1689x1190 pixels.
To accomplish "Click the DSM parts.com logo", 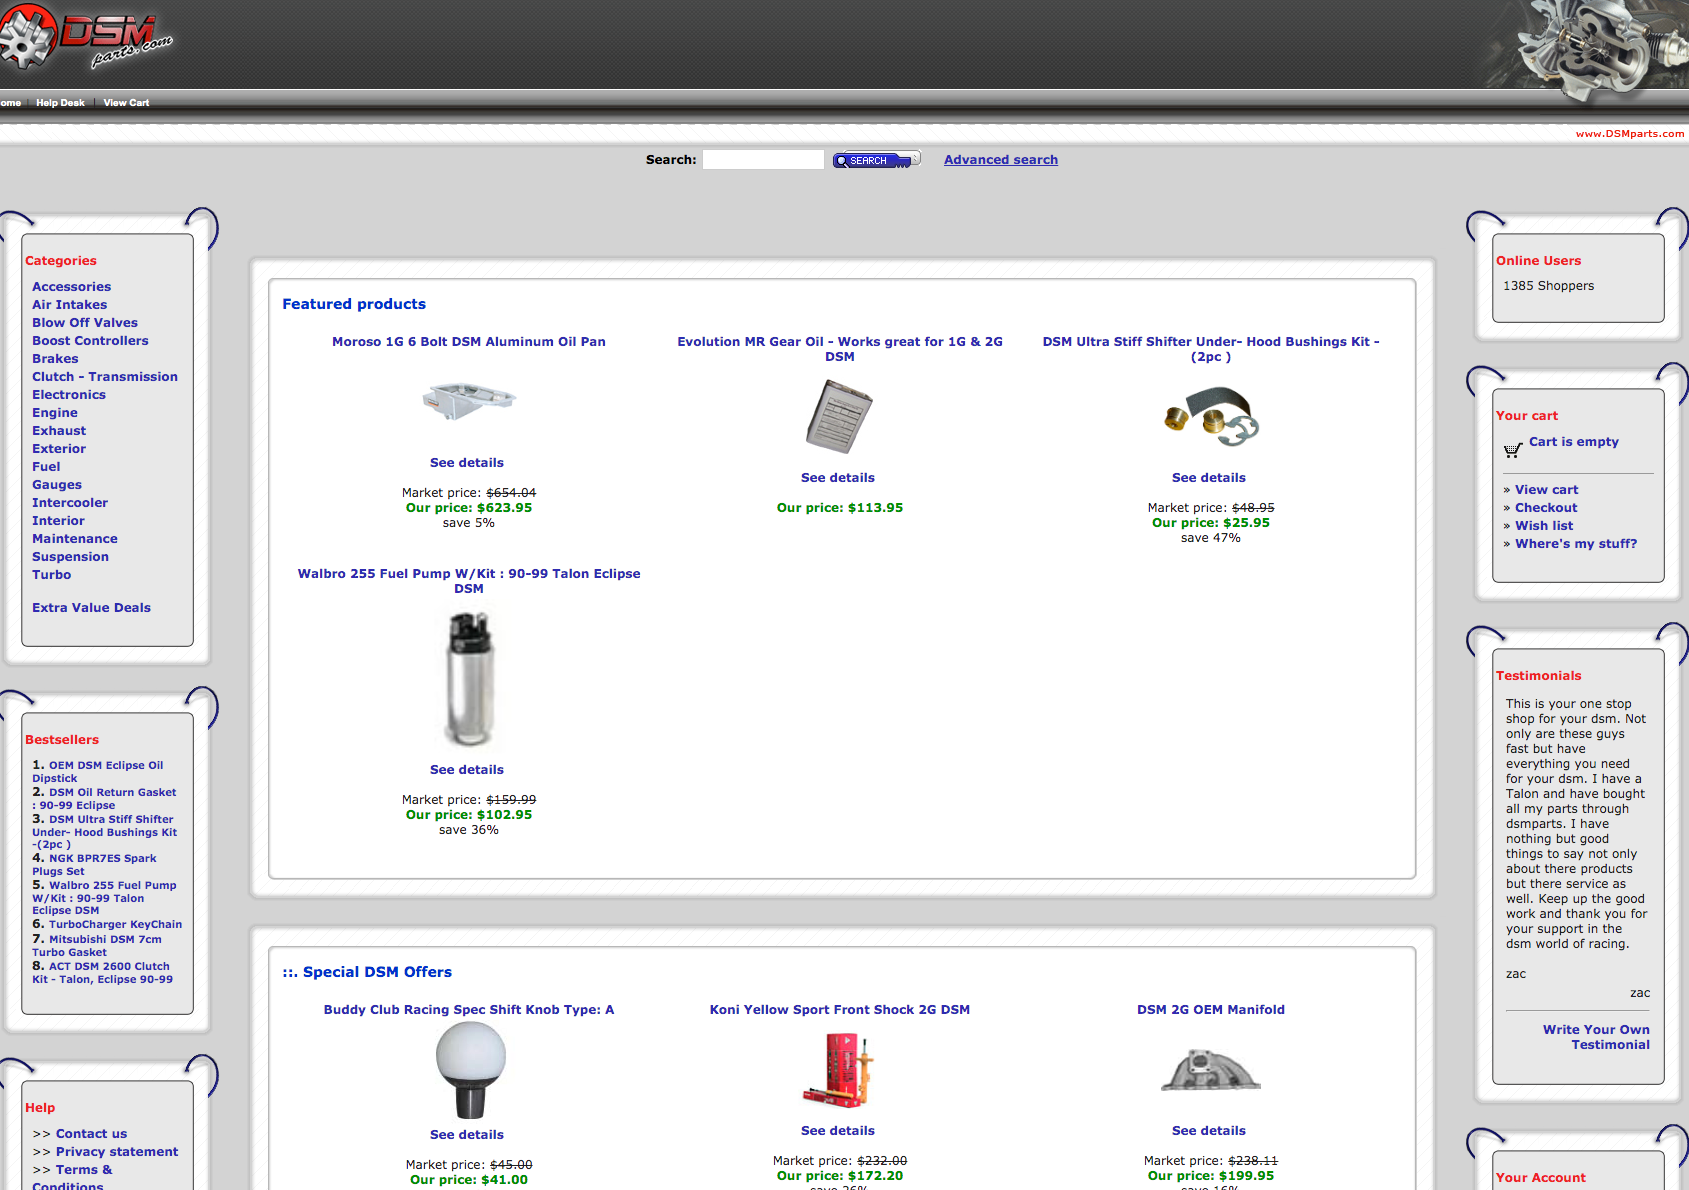I will pos(86,38).
